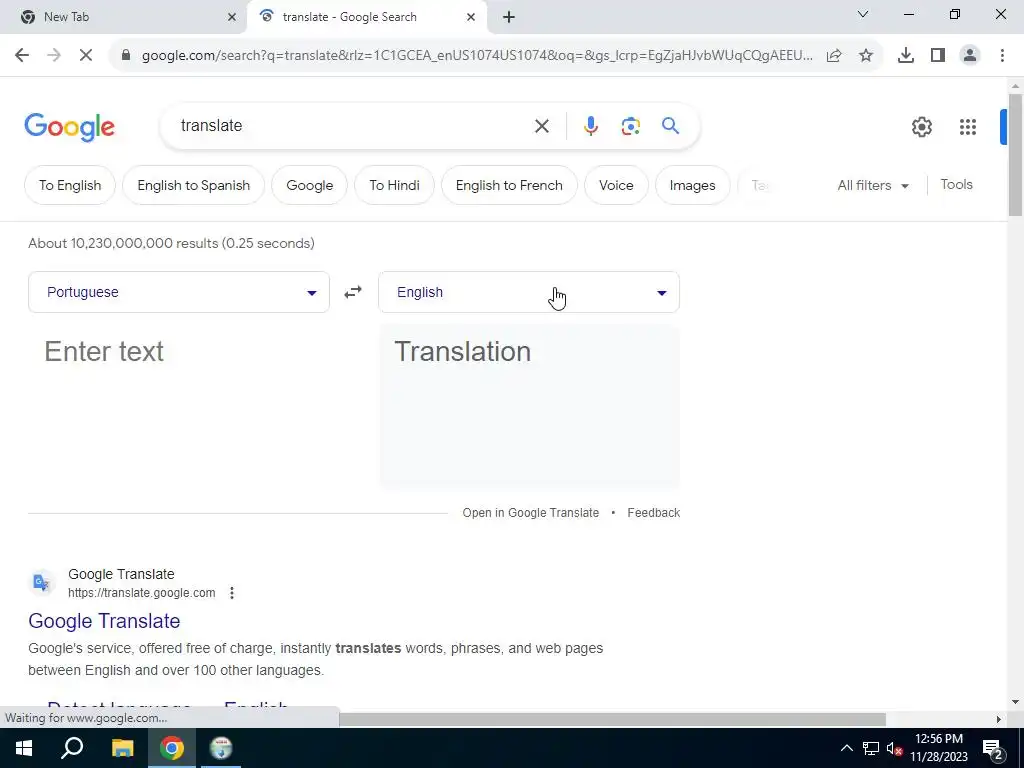Open Windows Start menu
This screenshot has height=768, width=1024.
point(24,748)
